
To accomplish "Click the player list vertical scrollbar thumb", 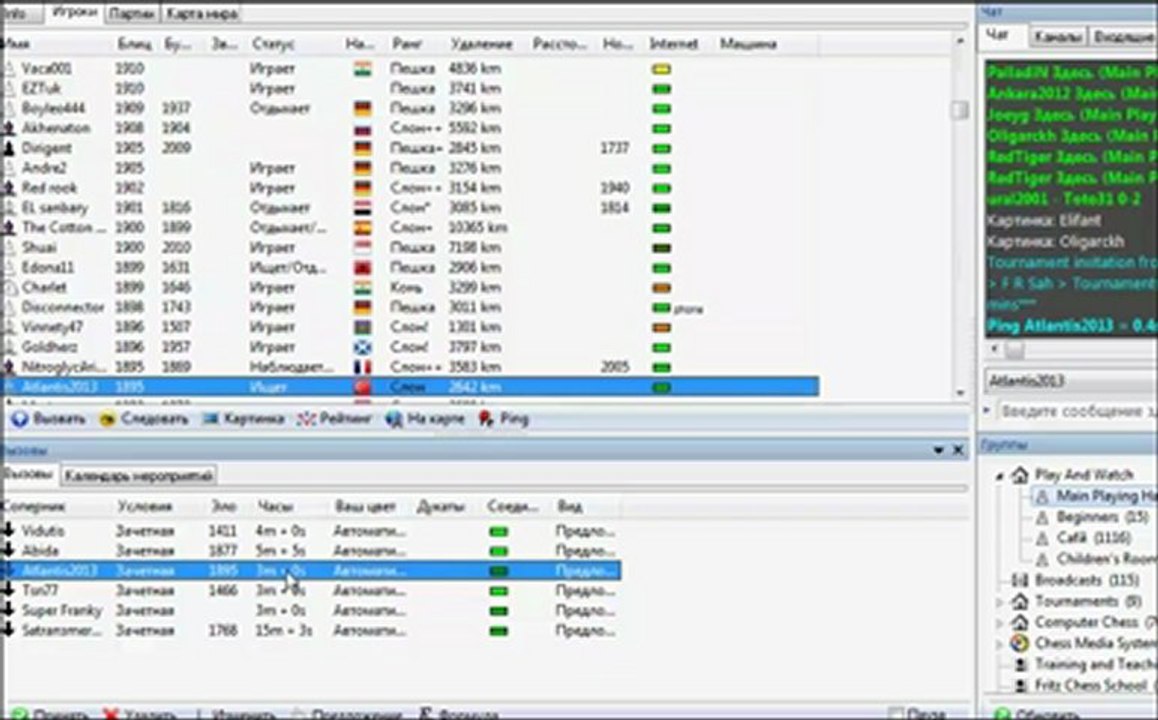I will pos(959,109).
